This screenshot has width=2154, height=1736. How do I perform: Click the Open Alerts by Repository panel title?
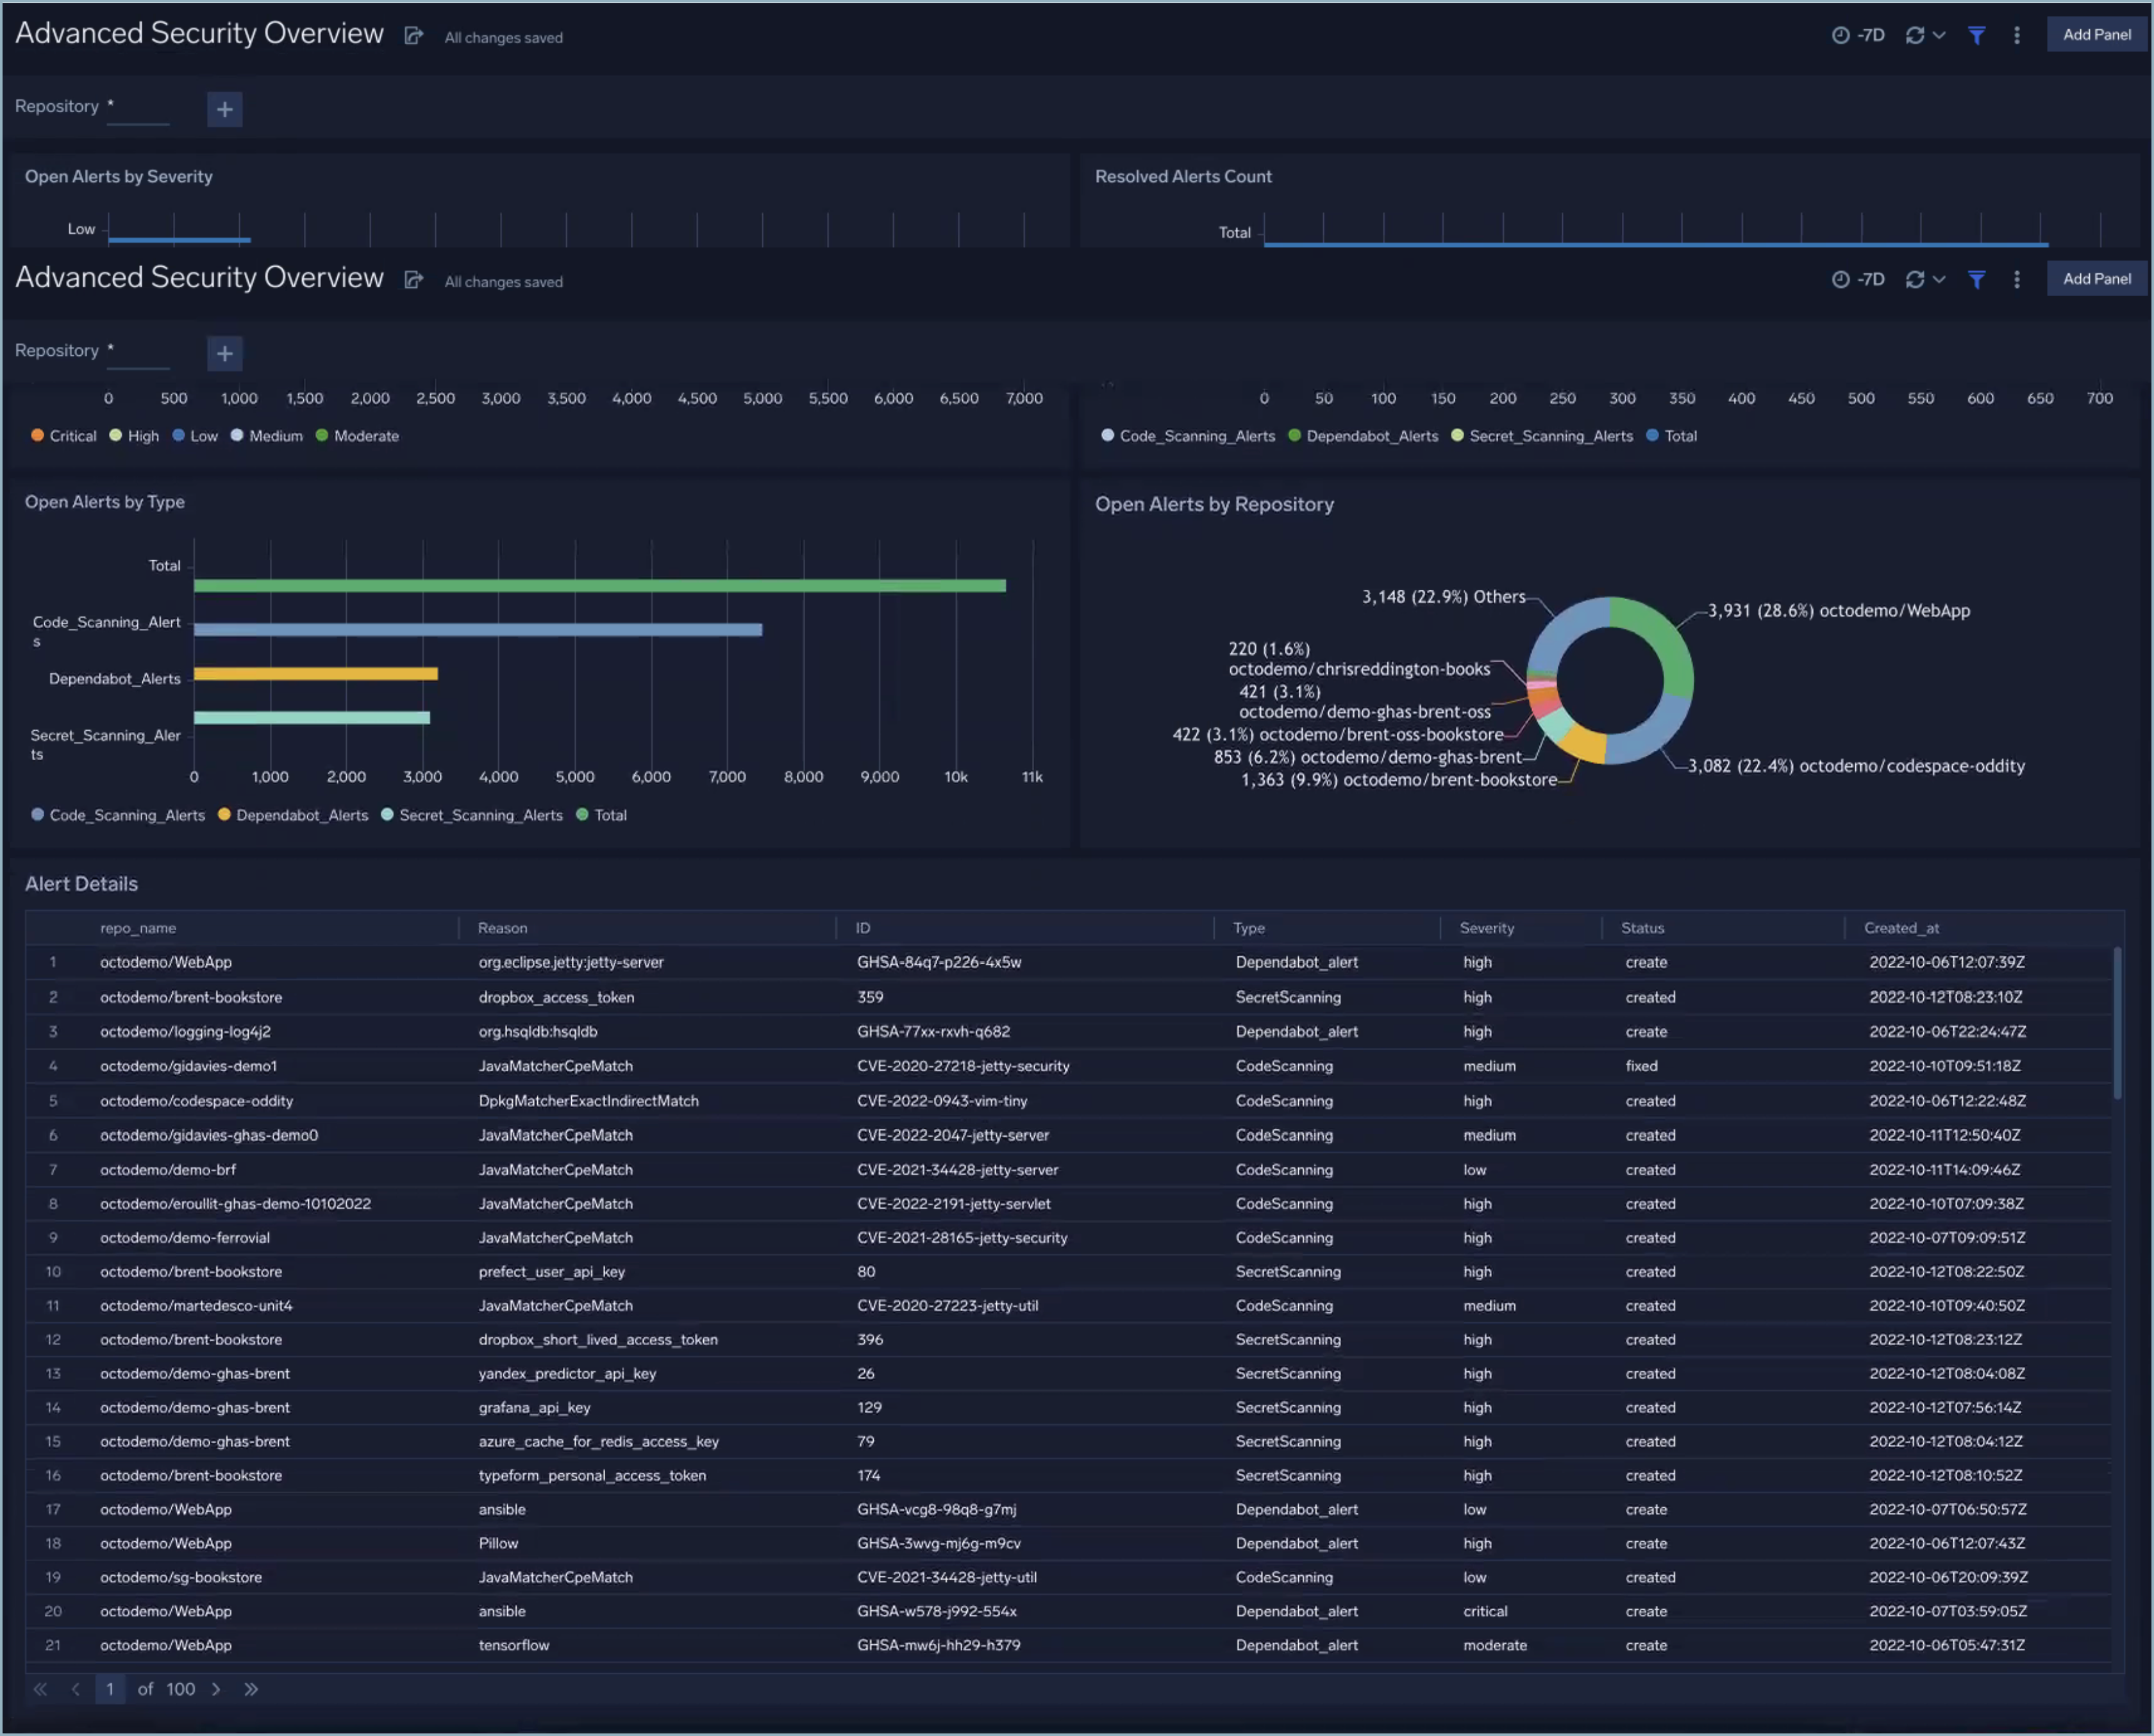(x=1214, y=504)
